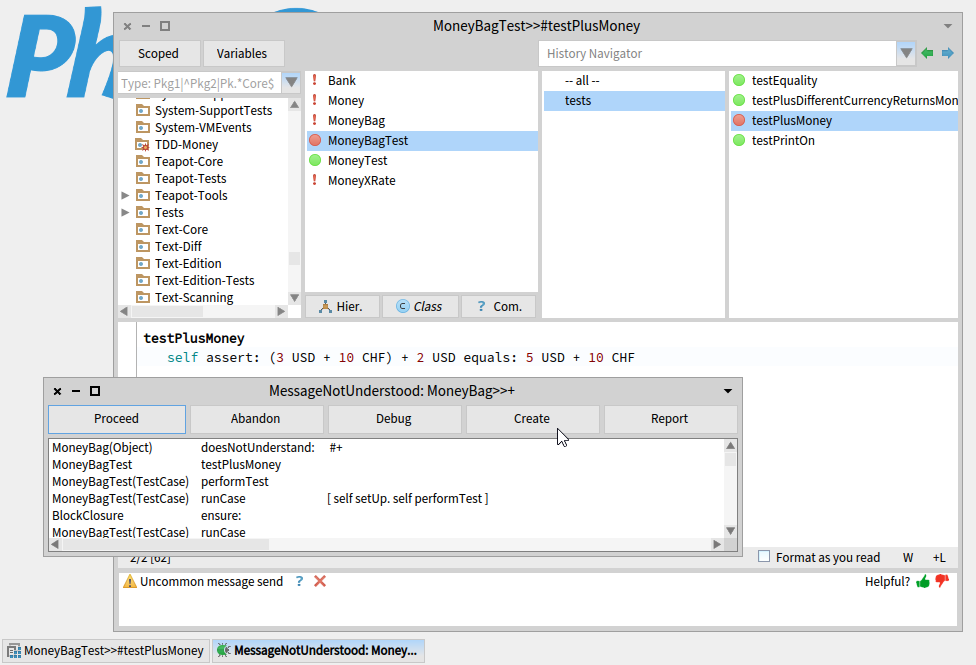Click the warning icon for Uncommon message send
Screen dimensions: 976x665
129,582
